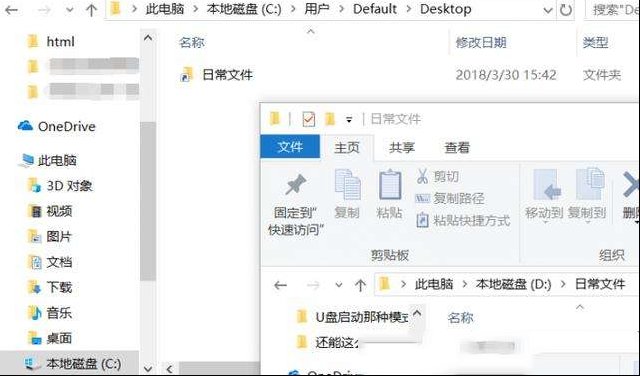640x376 pixels.
Task: Open recent locations dropdown in front window
Action: (339, 285)
